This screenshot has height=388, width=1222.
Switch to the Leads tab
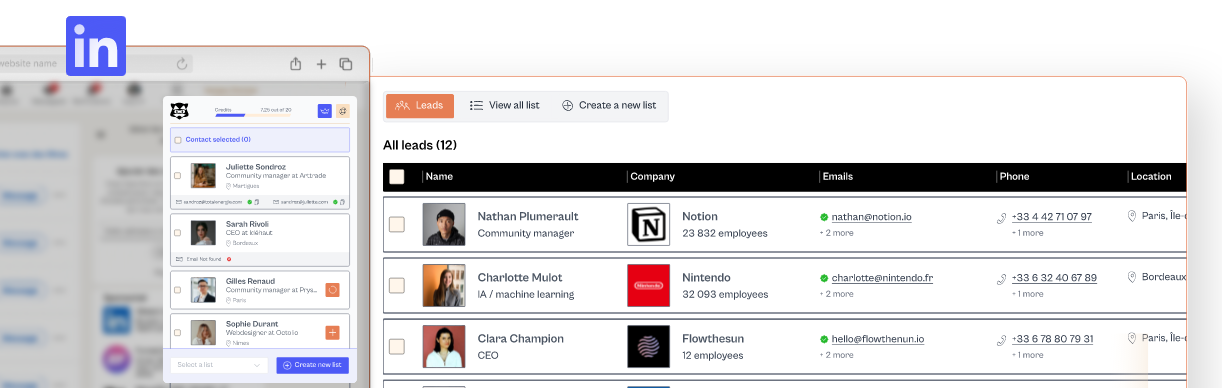pyautogui.click(x=420, y=105)
